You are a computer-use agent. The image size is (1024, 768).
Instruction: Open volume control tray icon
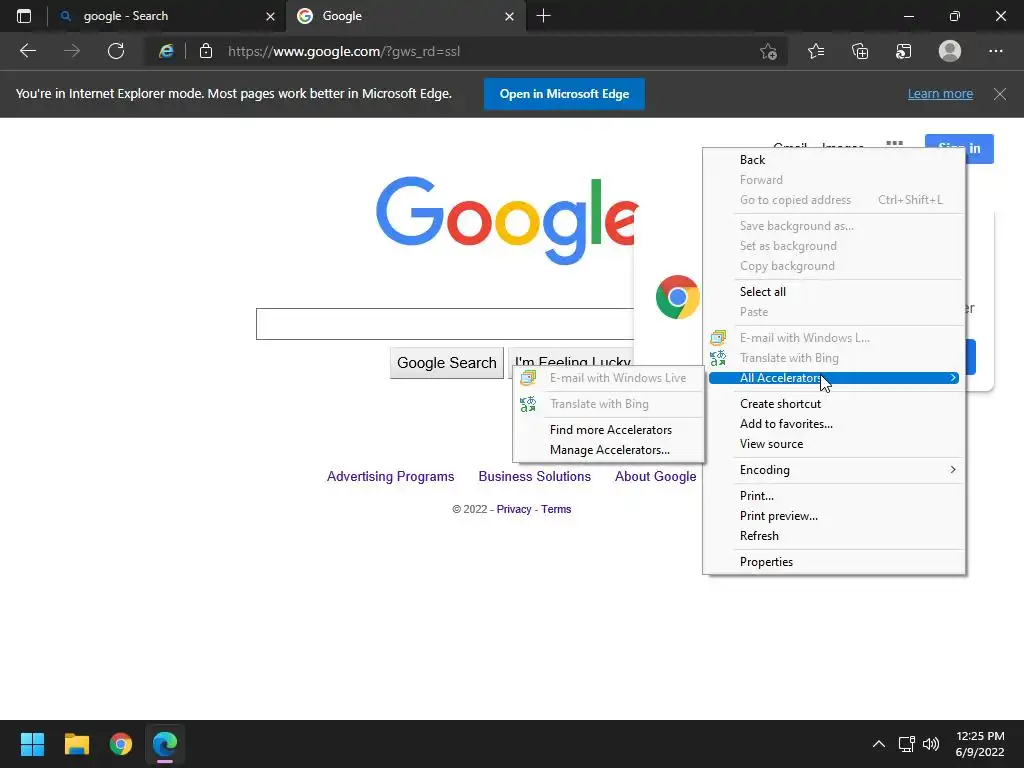coord(931,744)
